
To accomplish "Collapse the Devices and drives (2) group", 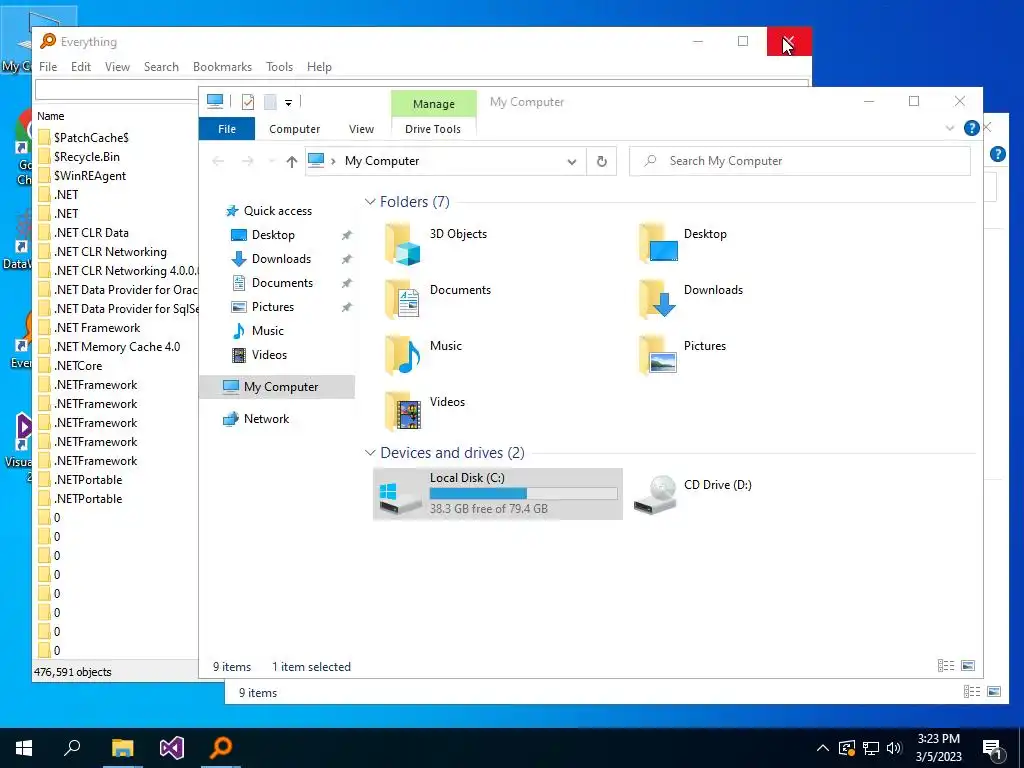I will click(x=370, y=453).
